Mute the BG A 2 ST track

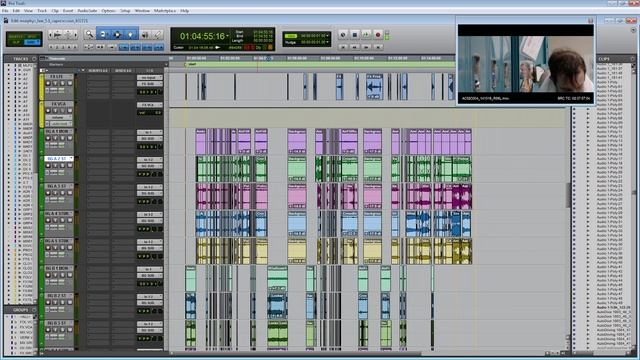point(69,166)
